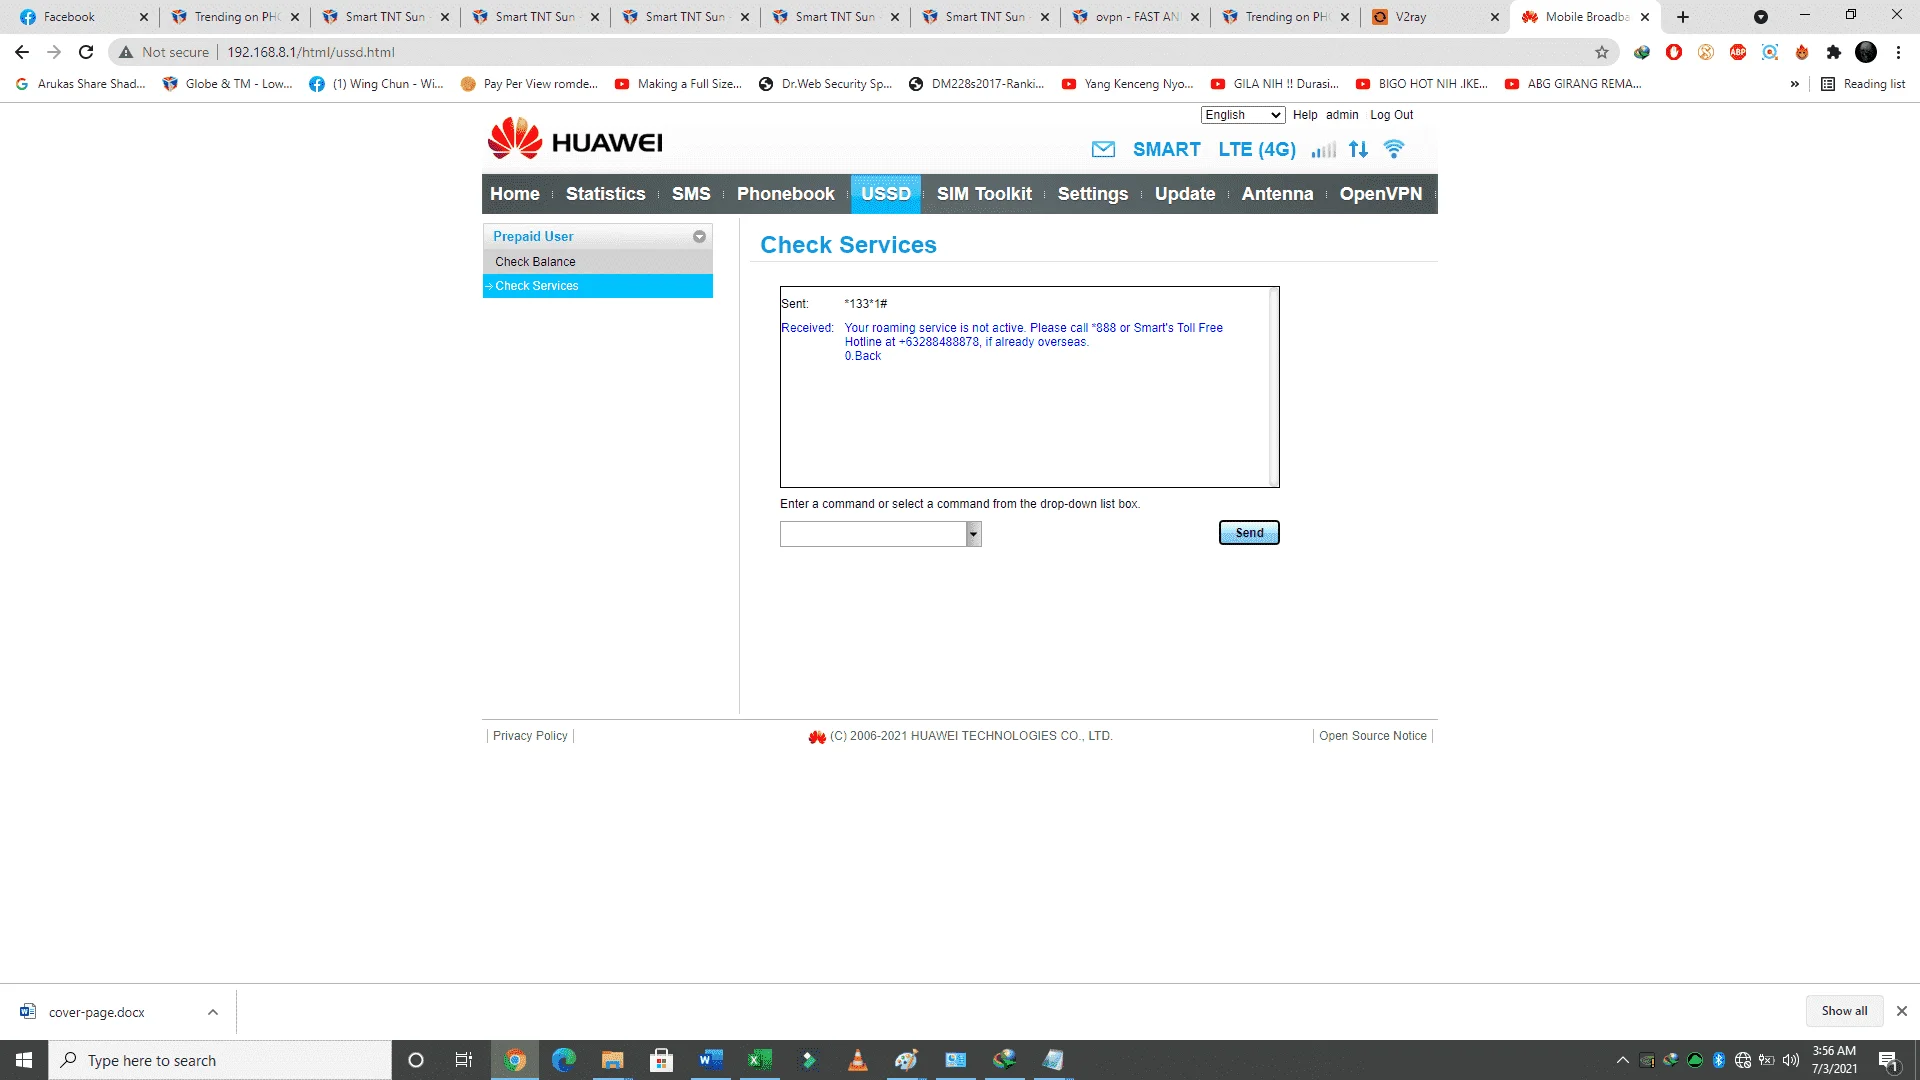The height and width of the screenshot is (1080, 1920).
Task: Go to the Home tab
Action: [x=515, y=194]
